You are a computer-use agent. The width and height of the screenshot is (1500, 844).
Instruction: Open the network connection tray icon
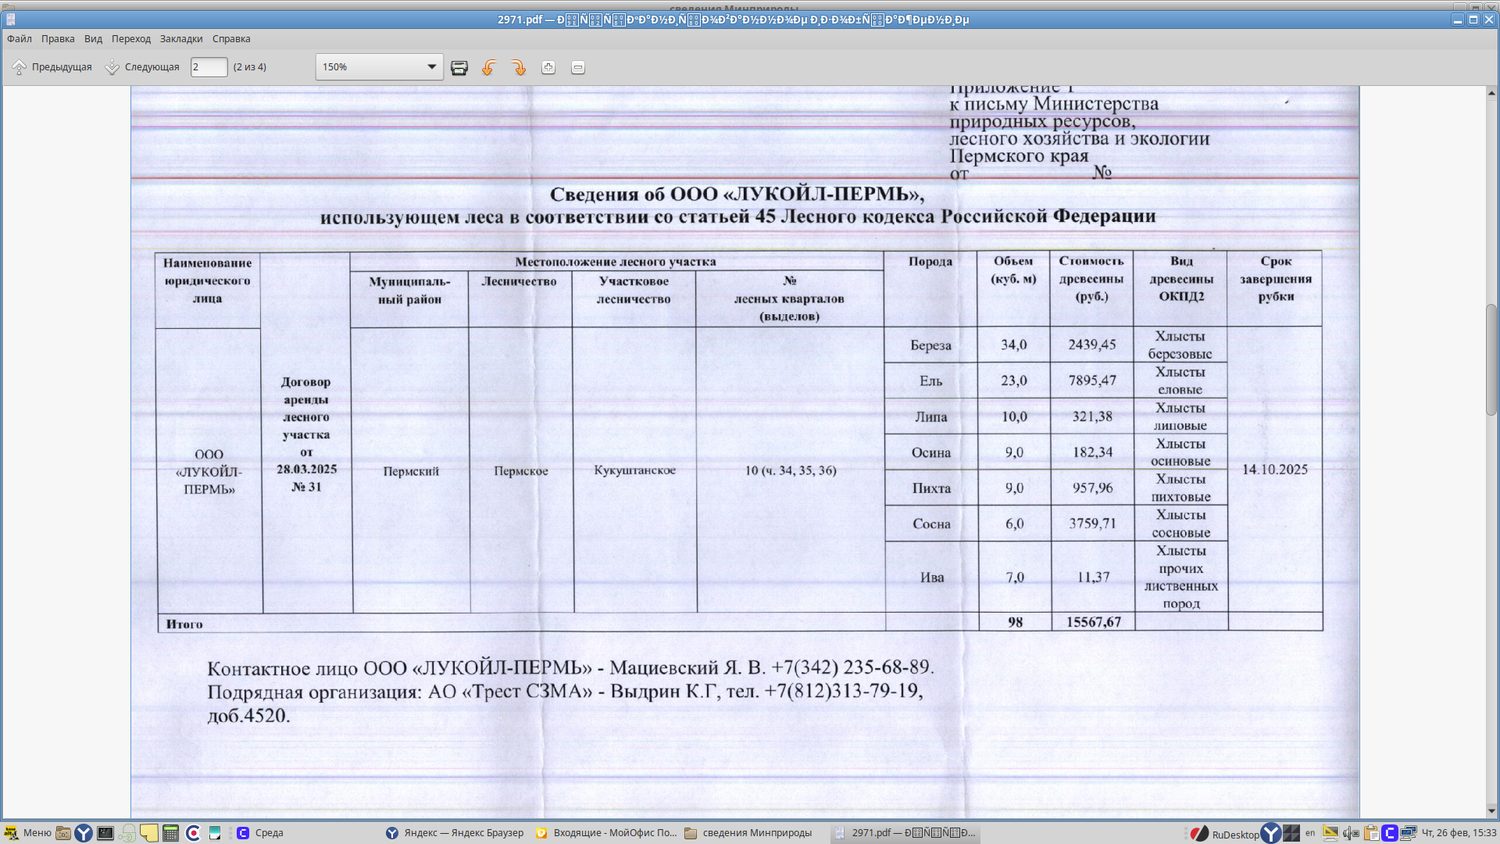1409,833
